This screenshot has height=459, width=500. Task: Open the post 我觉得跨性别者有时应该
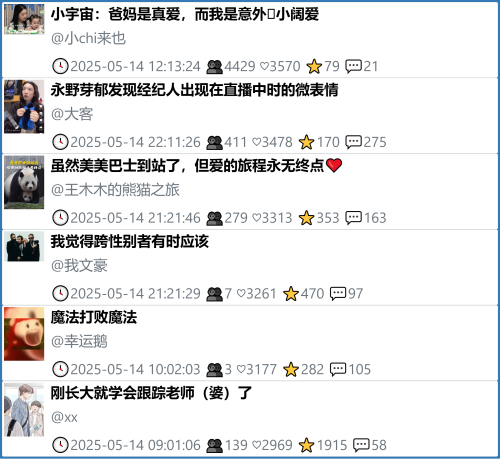pos(130,241)
